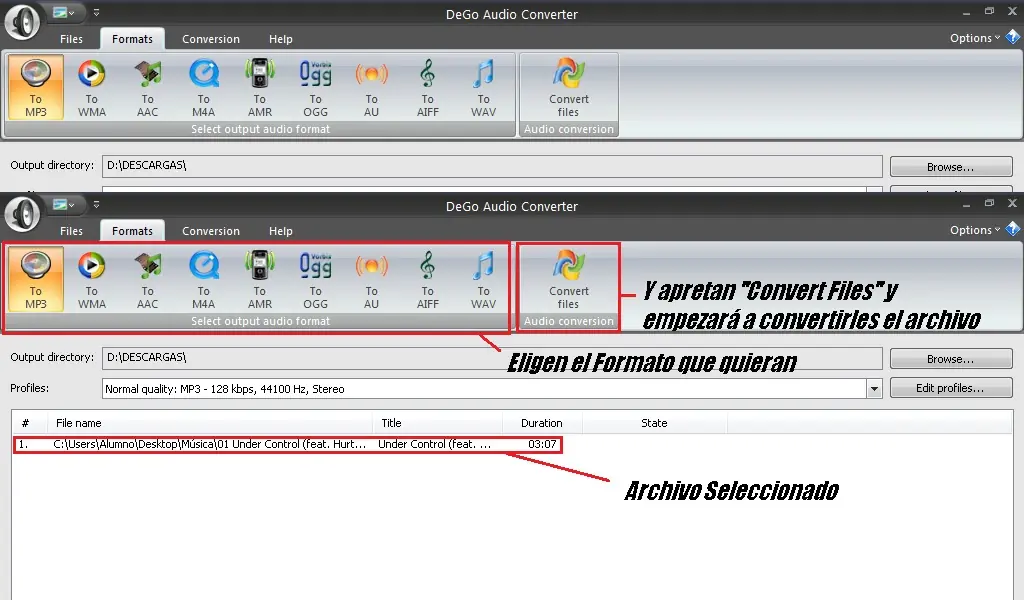Select To AMR format in upper window
Viewport: 1024px width, 600px height.
pyautogui.click(x=260, y=87)
